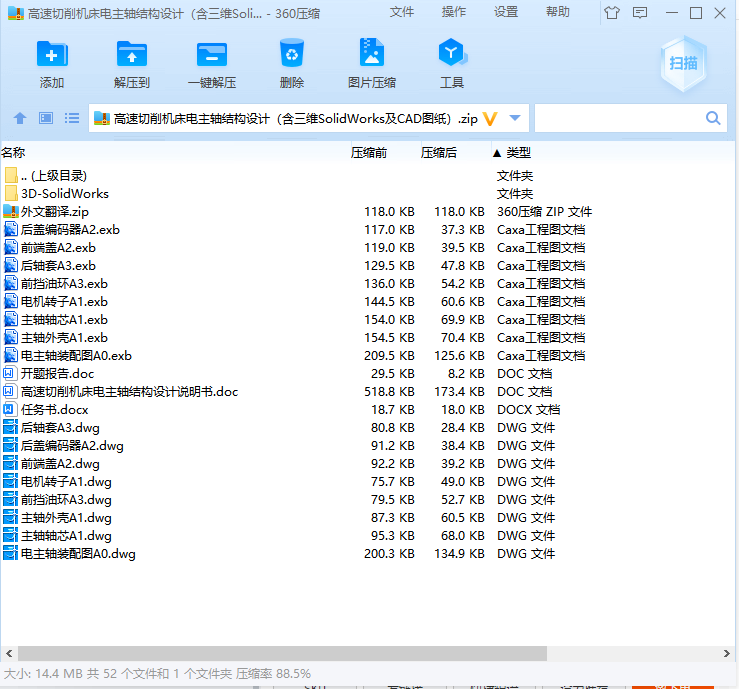Select the file 前挡油环A3.exb
The width and height of the screenshot is (739, 689).
tap(64, 284)
